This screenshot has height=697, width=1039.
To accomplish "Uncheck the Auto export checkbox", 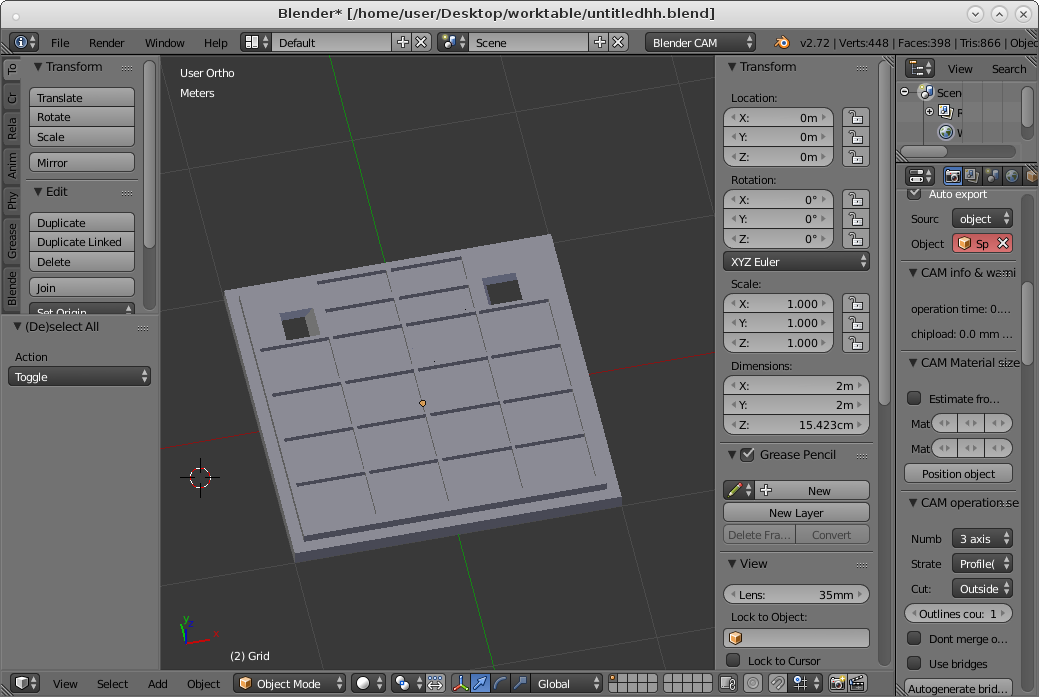I will coord(914,193).
